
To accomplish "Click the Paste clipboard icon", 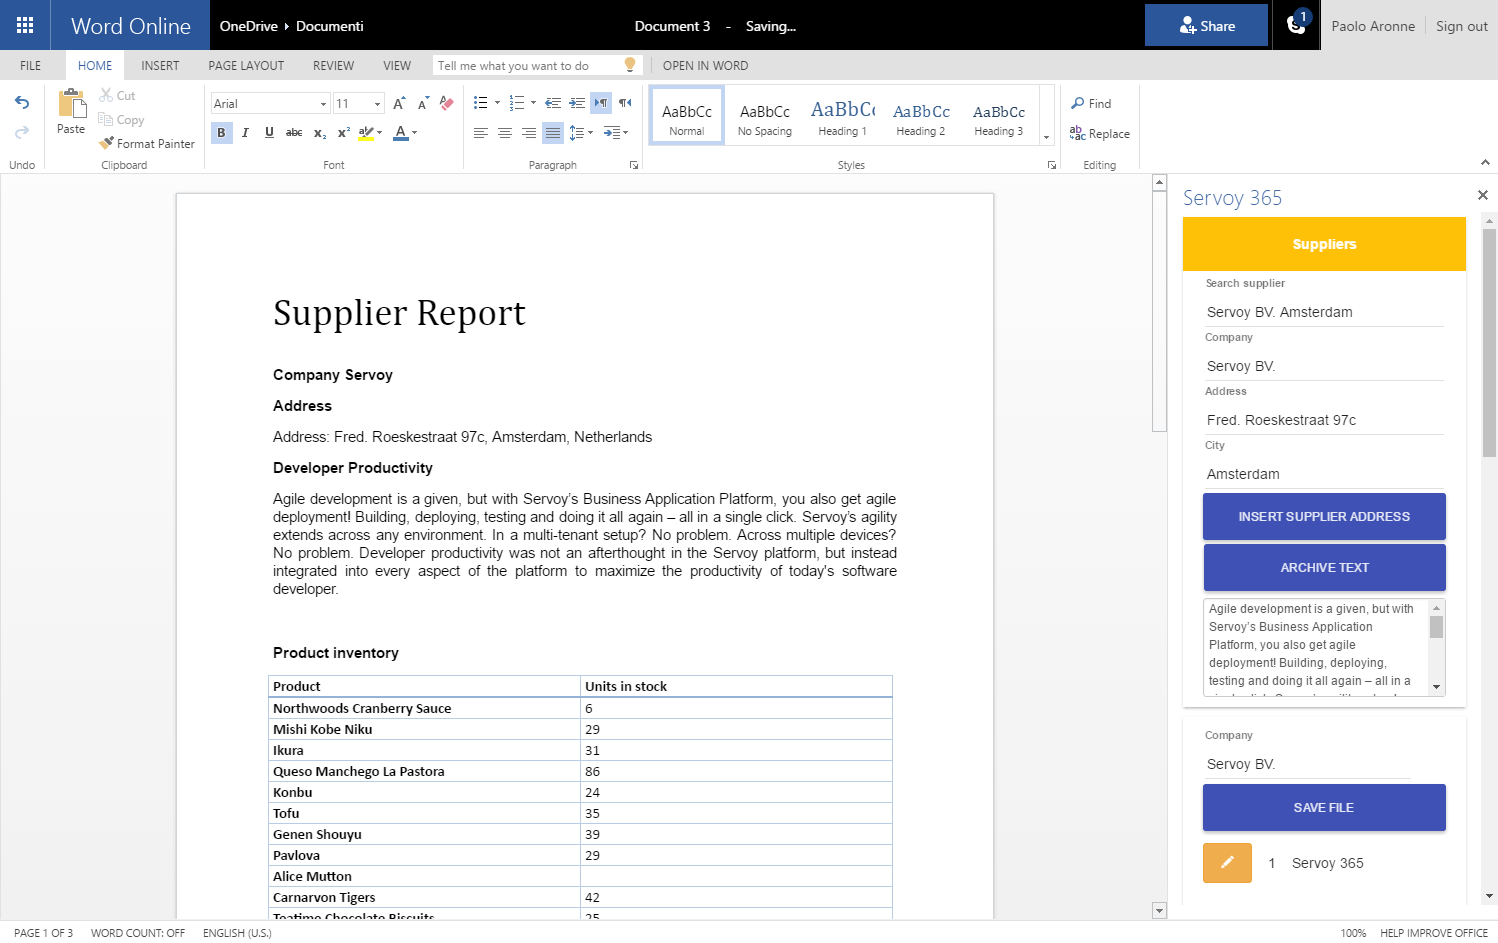I will click(x=71, y=104).
